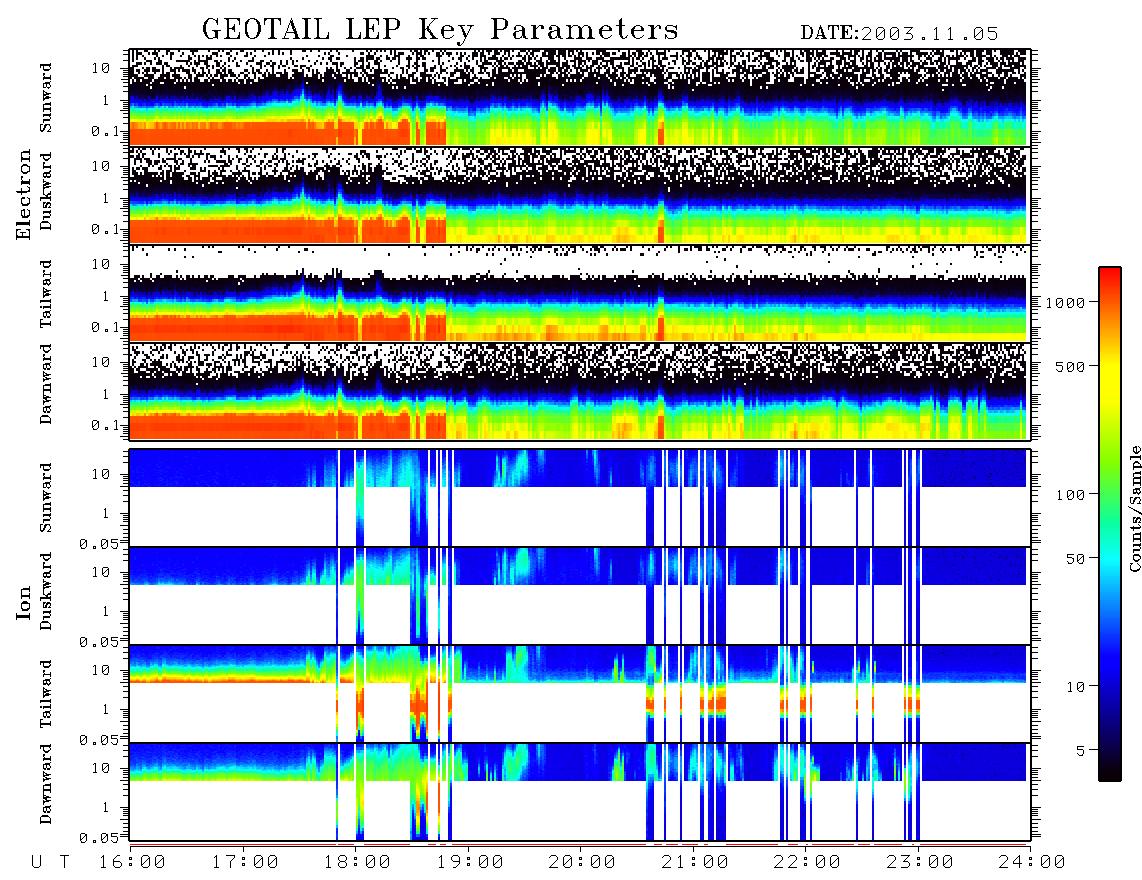Click the "20:00" time tick label
The image size is (1142, 880).
[582, 862]
